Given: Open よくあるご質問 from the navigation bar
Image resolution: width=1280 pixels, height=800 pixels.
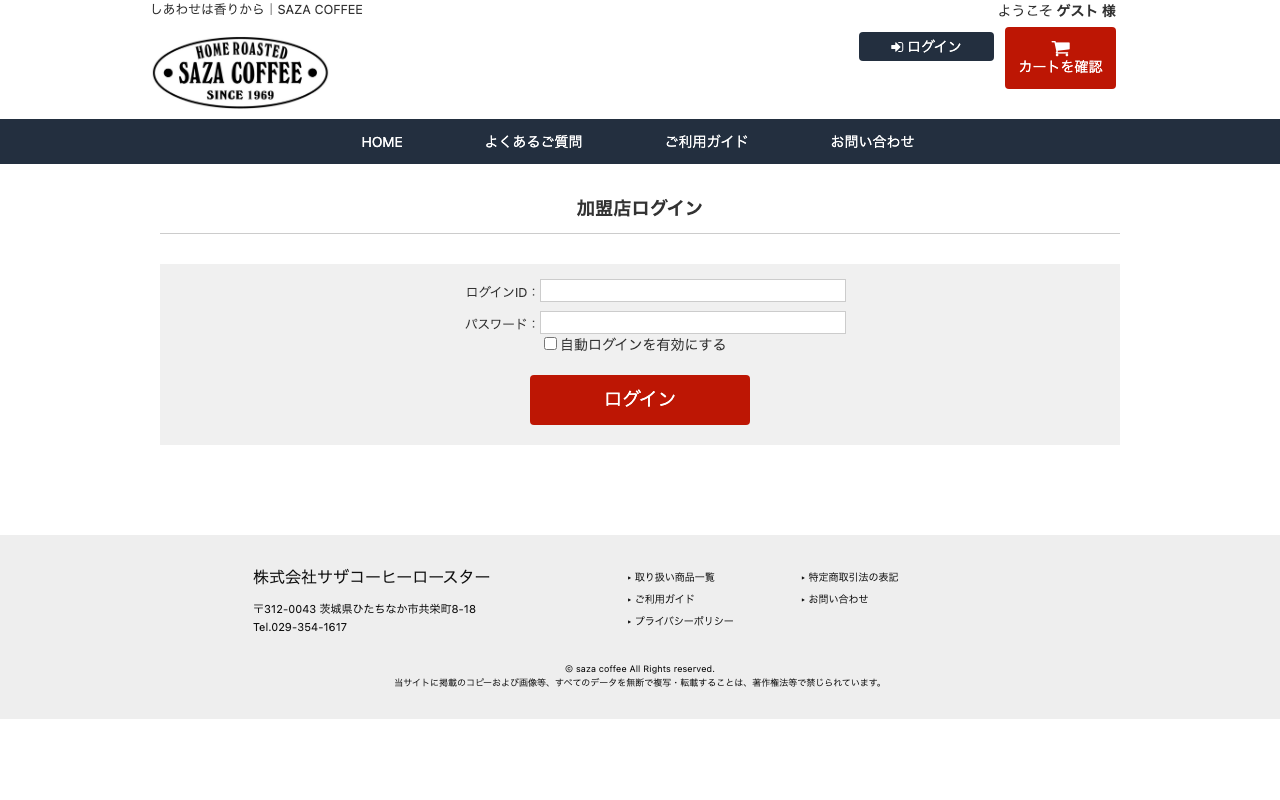Looking at the screenshot, I should pyautogui.click(x=533, y=141).
